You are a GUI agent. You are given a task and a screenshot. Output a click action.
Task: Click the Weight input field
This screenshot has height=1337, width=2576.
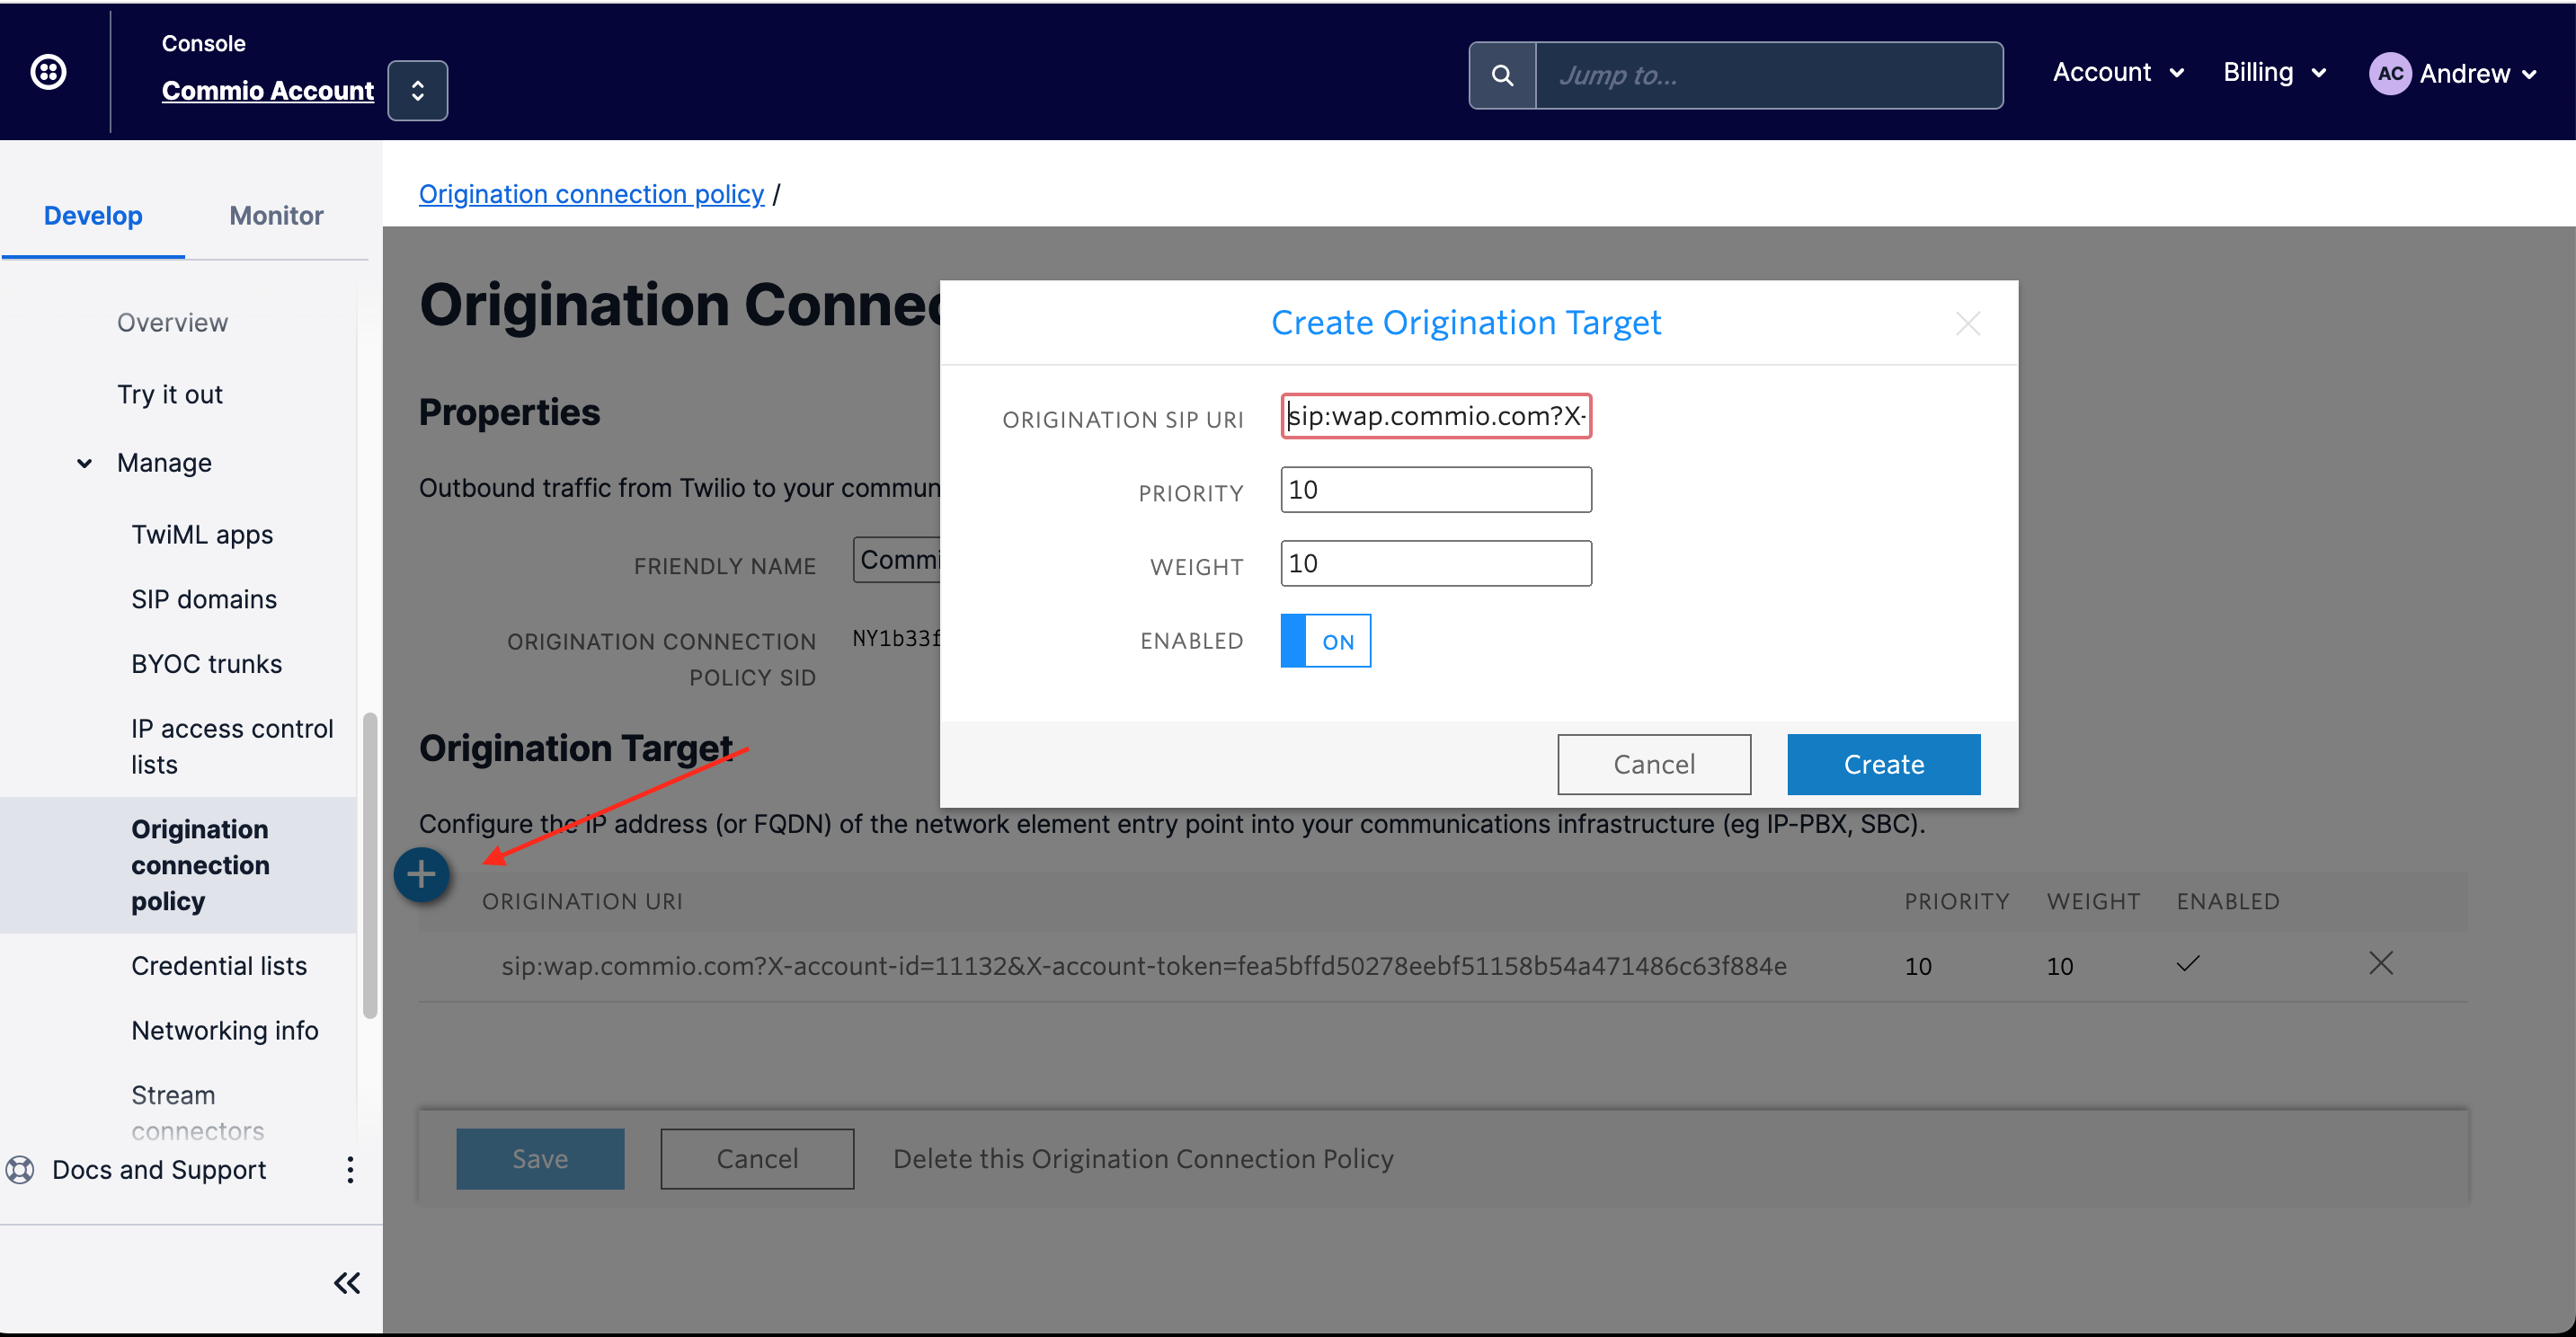click(x=1435, y=563)
